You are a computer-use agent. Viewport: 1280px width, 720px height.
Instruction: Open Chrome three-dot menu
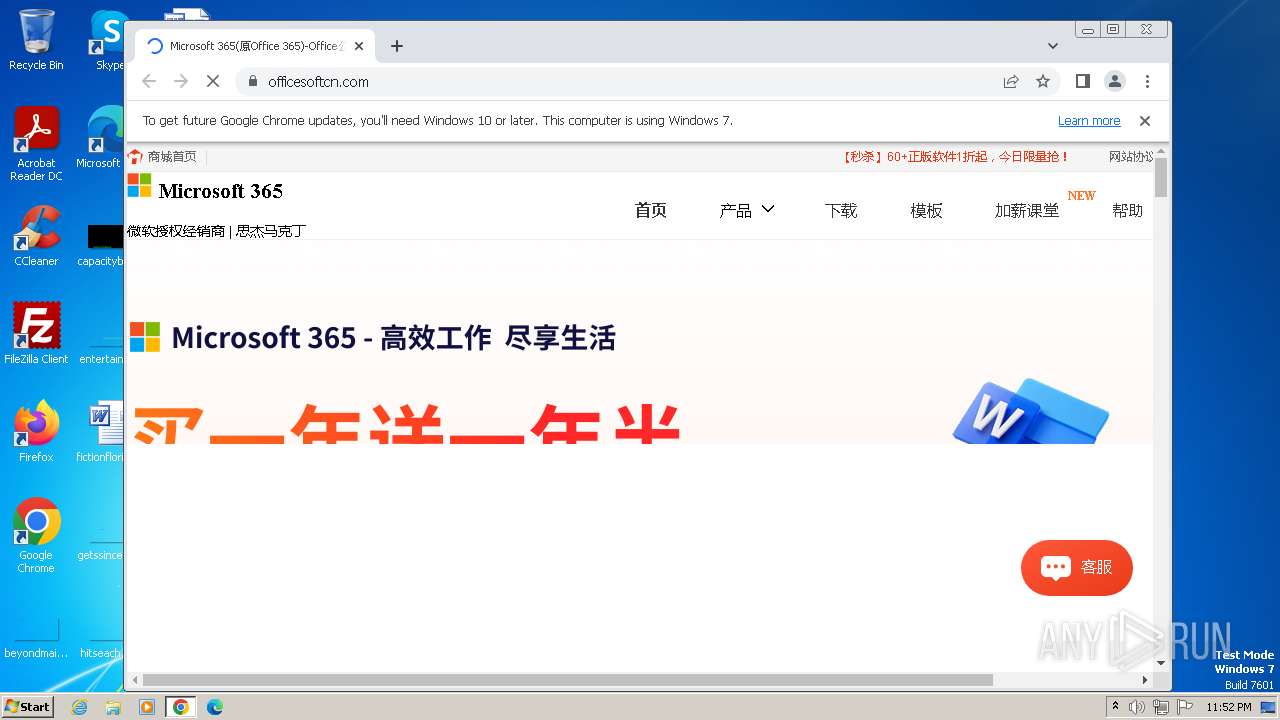[1147, 81]
